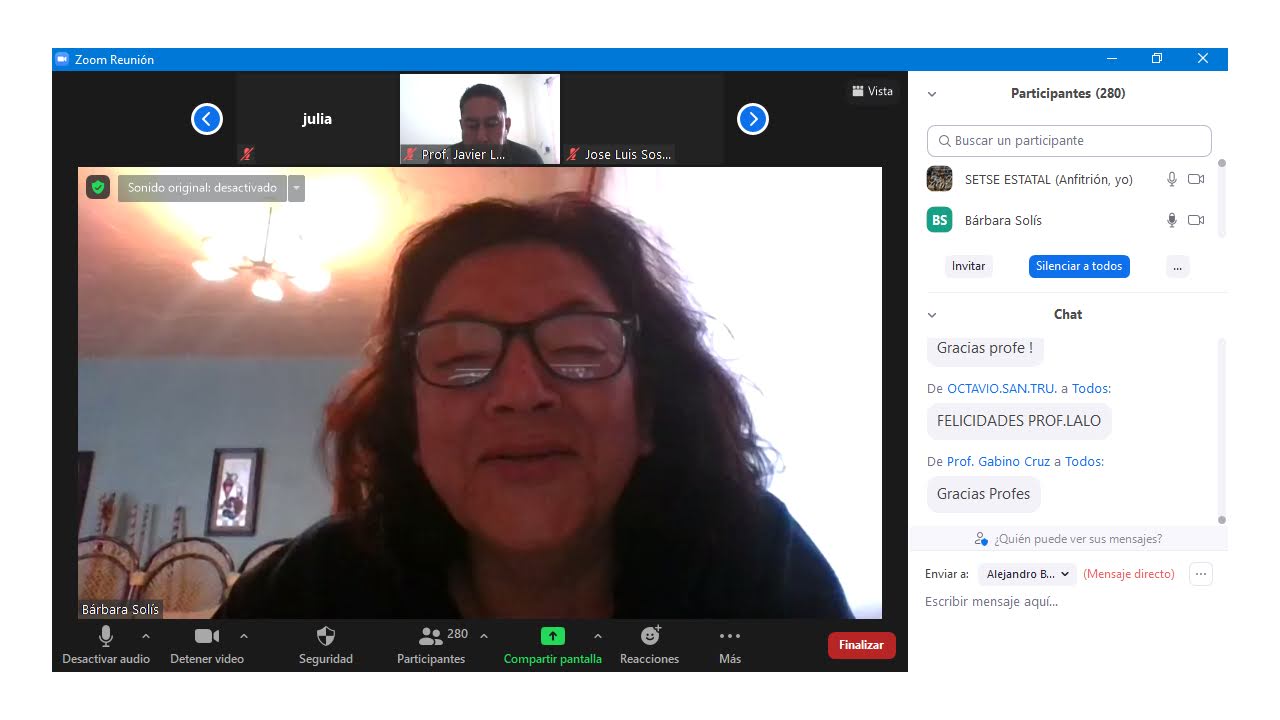Click the Zoom logo in title bar
The image size is (1280, 720).
[x=62, y=59]
